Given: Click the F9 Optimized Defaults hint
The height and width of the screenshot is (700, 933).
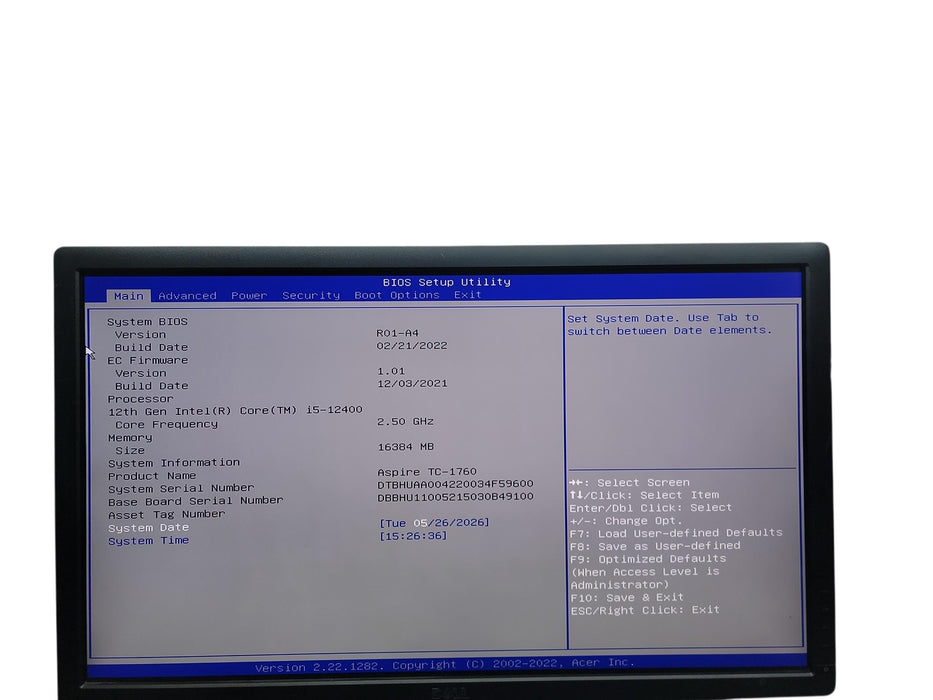Looking at the screenshot, I should pos(648,560).
